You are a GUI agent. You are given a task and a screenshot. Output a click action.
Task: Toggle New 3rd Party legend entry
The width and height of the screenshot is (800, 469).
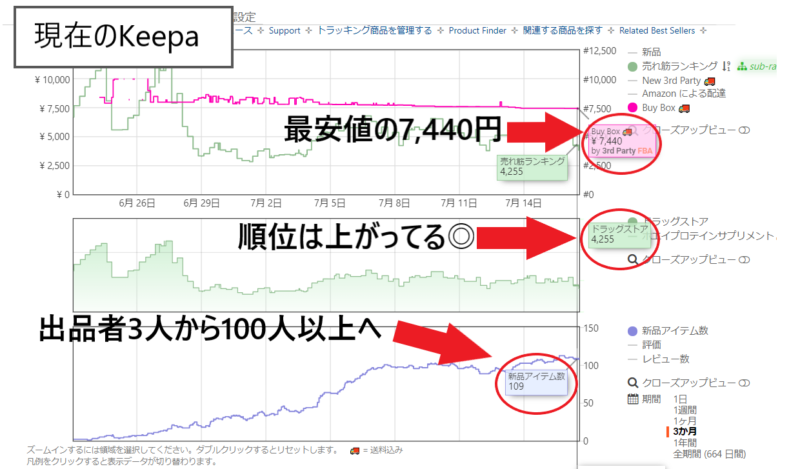click(671, 81)
